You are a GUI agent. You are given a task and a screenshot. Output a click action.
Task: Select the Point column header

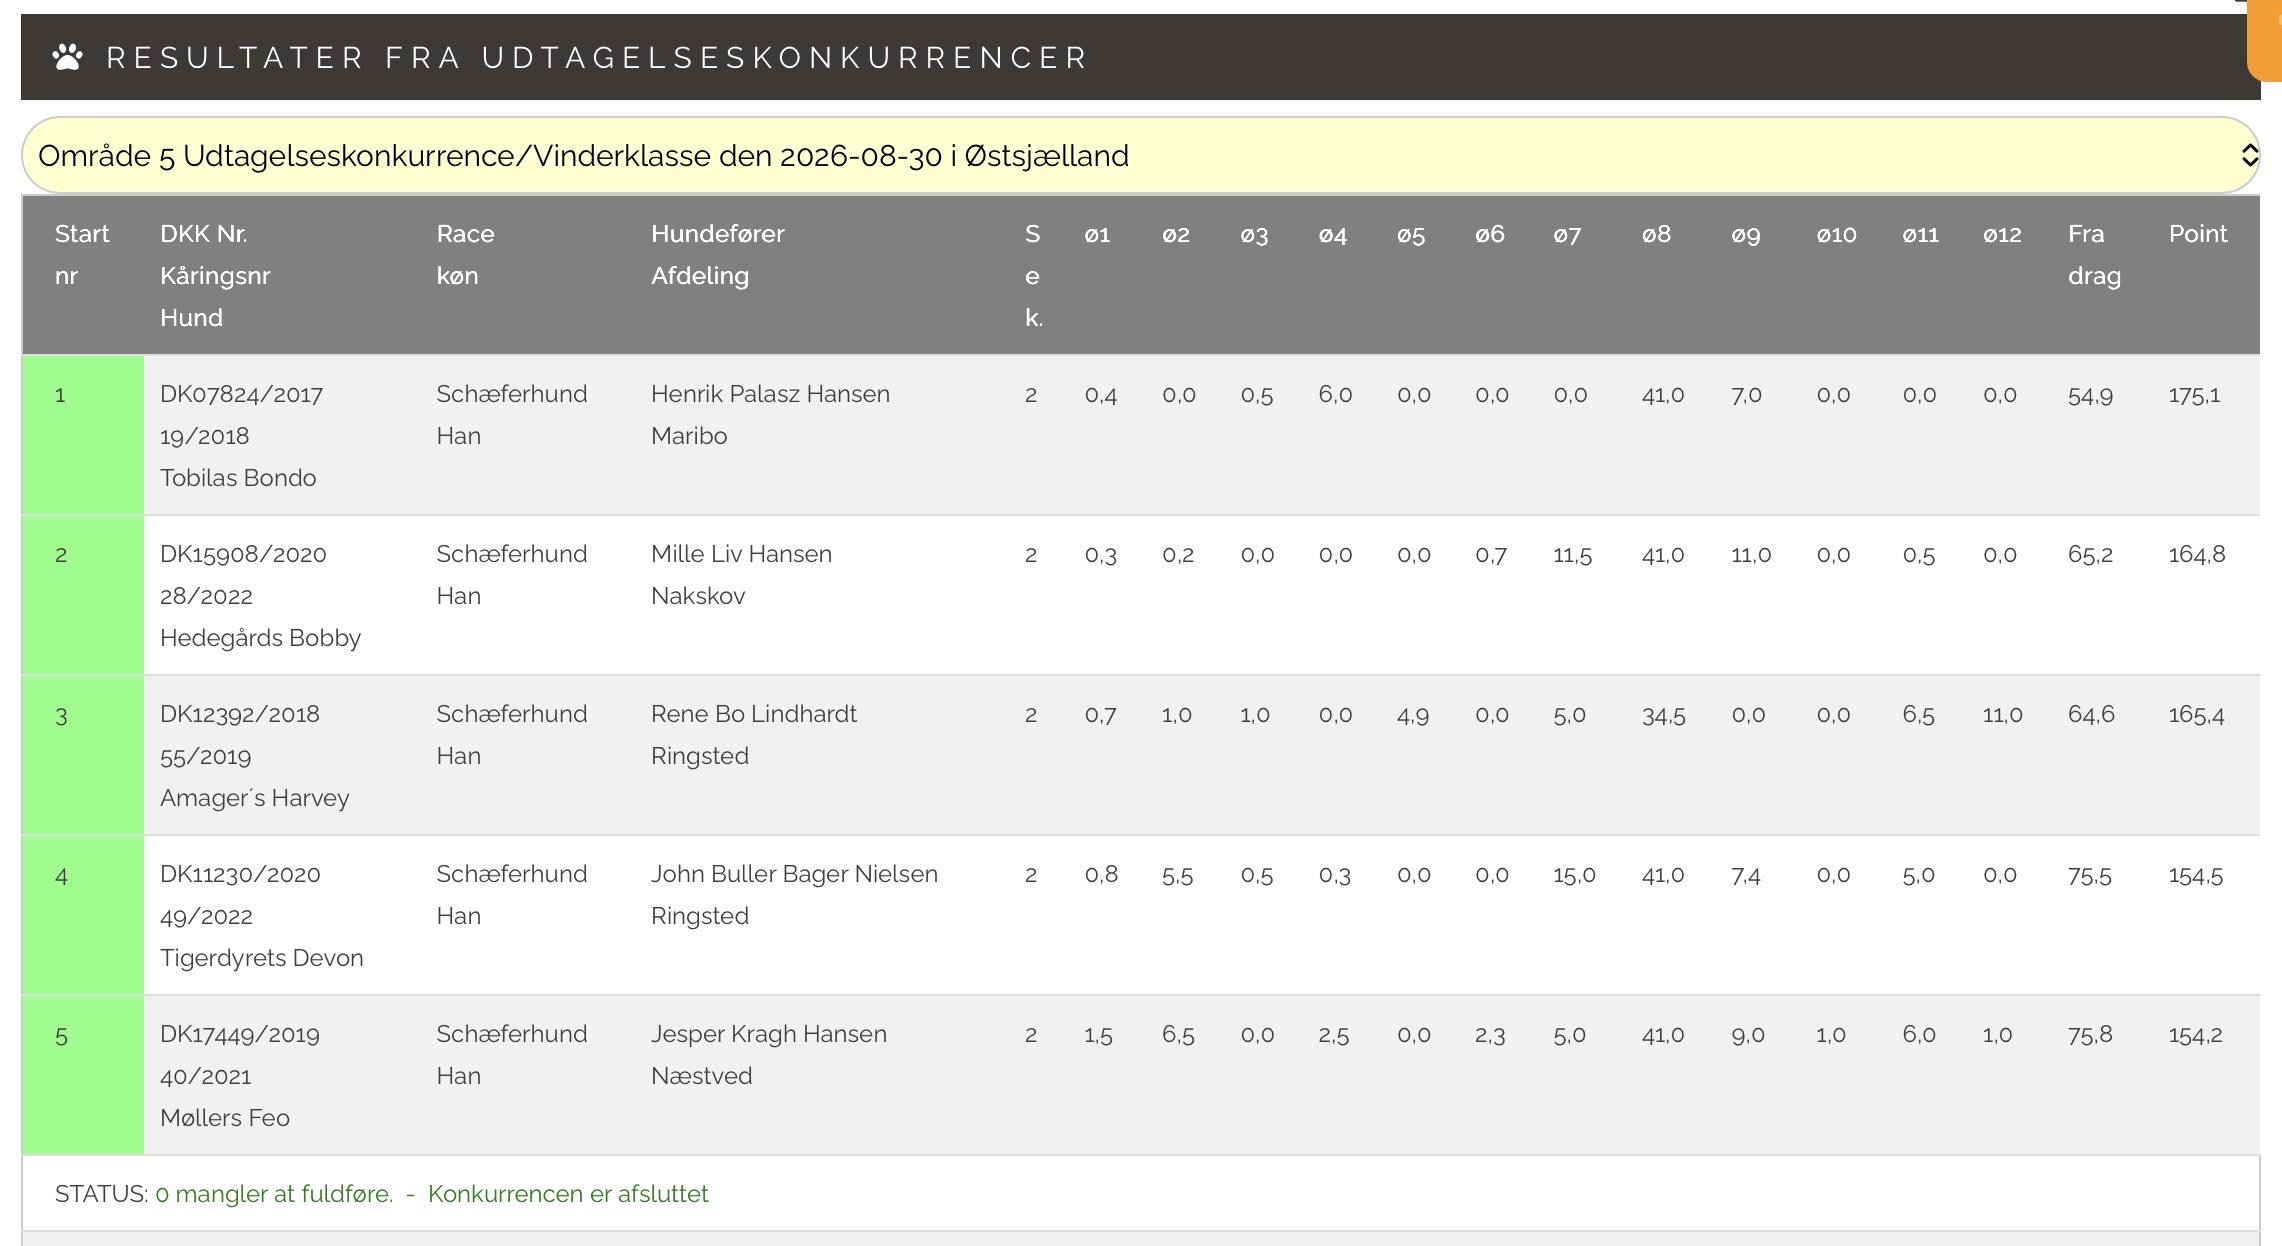pyautogui.click(x=2197, y=234)
